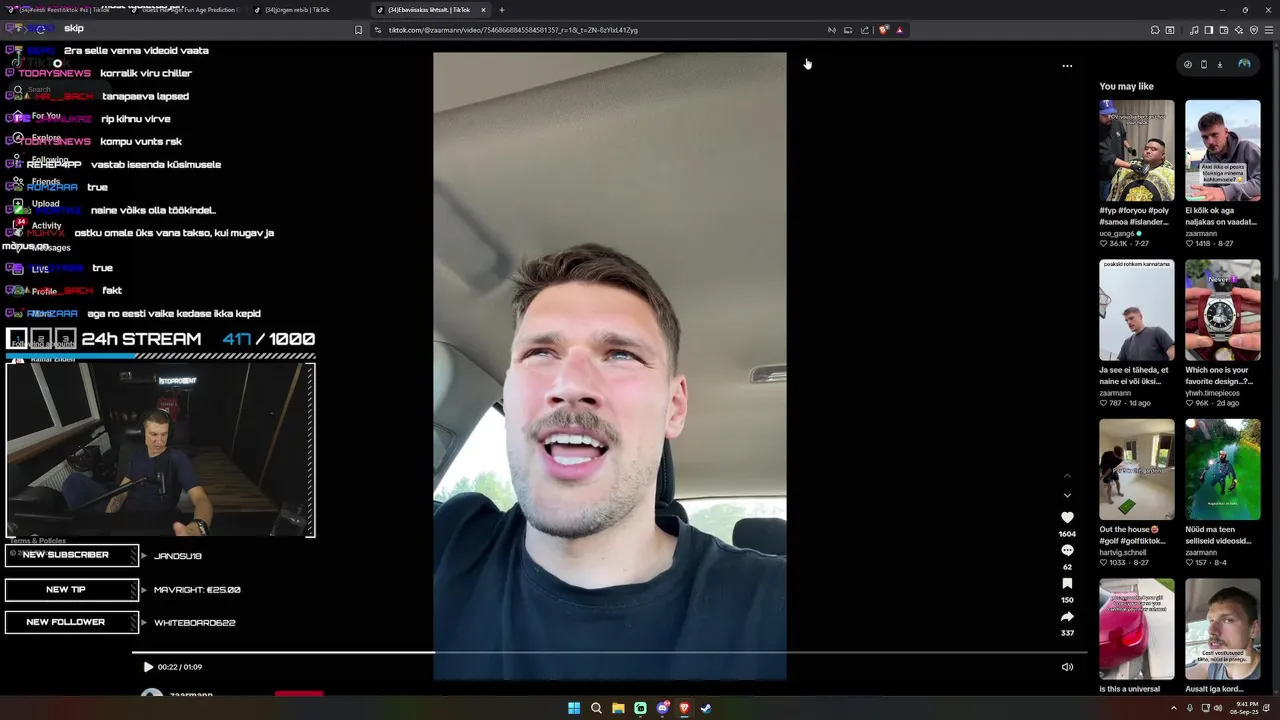This screenshot has width=1280, height=720.
Task: Open the Brave hamburger menu
Action: click(x=1270, y=30)
